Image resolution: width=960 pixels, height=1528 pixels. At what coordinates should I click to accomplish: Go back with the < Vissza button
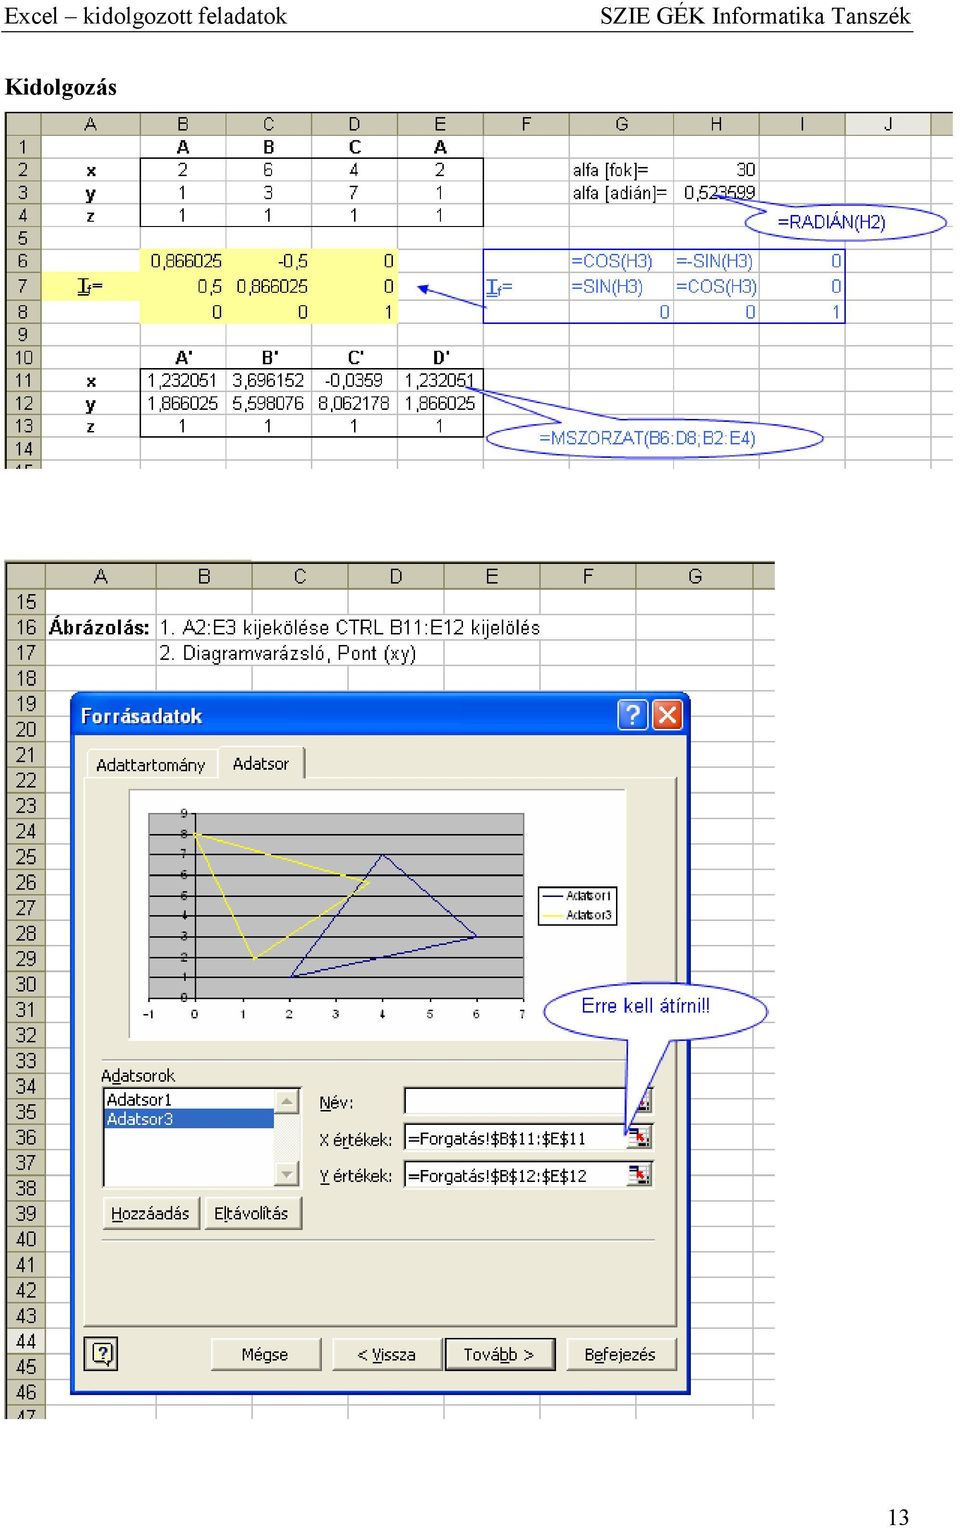(x=387, y=1354)
